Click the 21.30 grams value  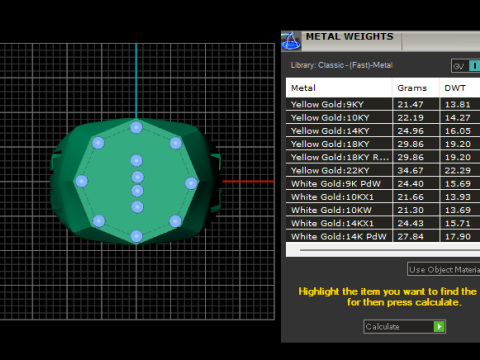(410, 210)
